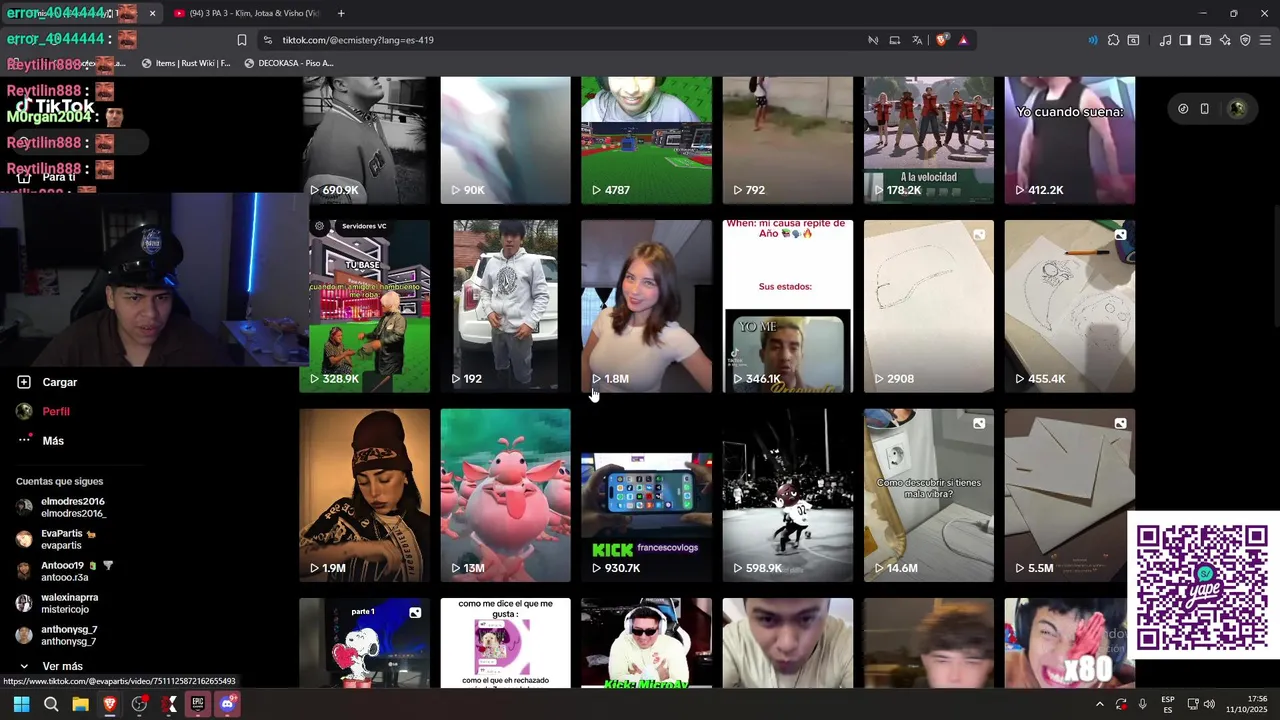The height and width of the screenshot is (720, 1280).
Task: Open the video with 1.8M views
Action: coord(646,306)
